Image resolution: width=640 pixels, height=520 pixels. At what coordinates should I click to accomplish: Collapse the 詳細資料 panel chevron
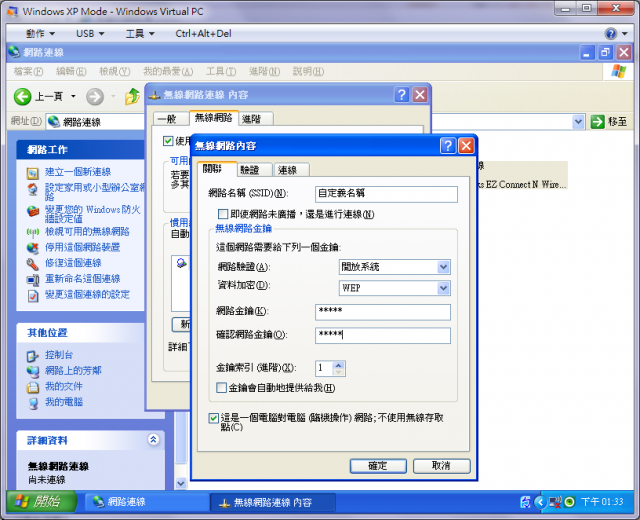tap(153, 440)
